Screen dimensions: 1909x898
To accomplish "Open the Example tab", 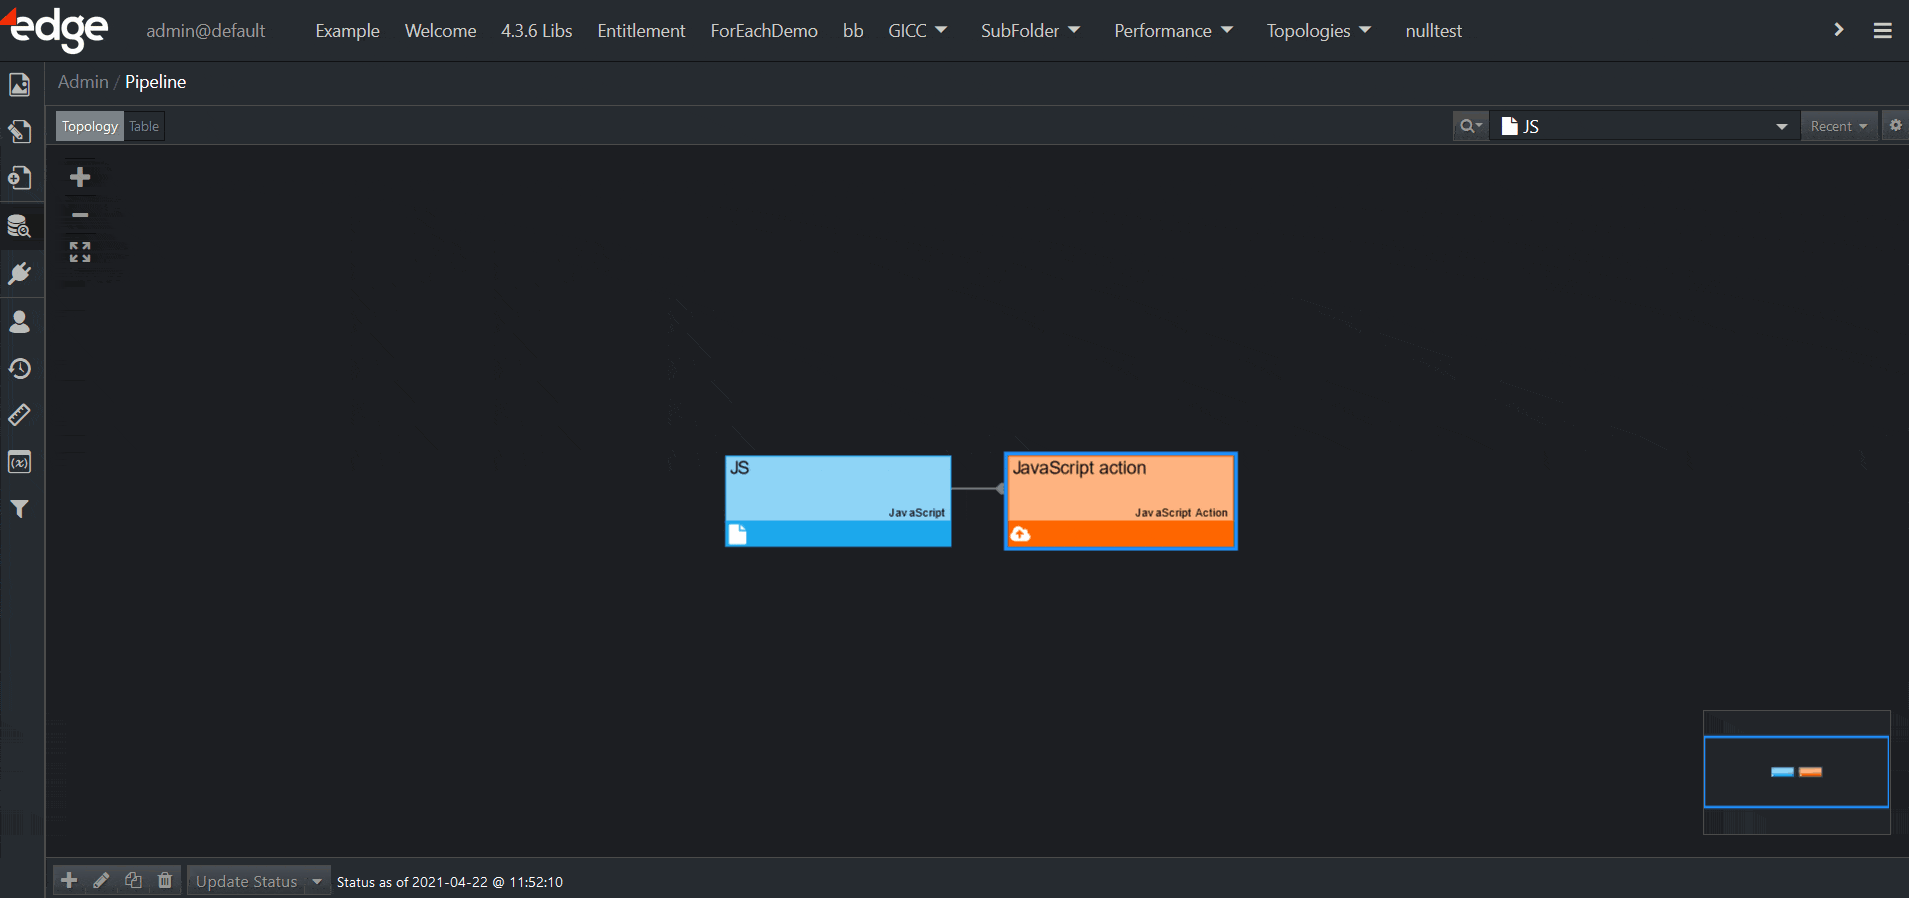I will tap(347, 31).
